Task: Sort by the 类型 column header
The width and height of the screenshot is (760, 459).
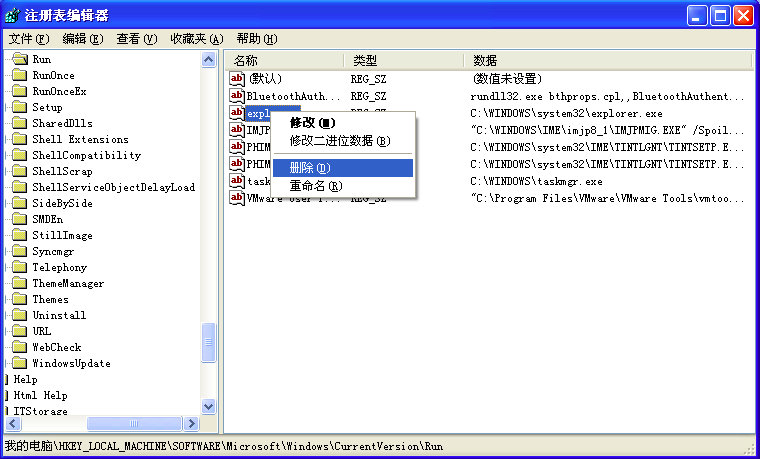Action: (x=404, y=61)
